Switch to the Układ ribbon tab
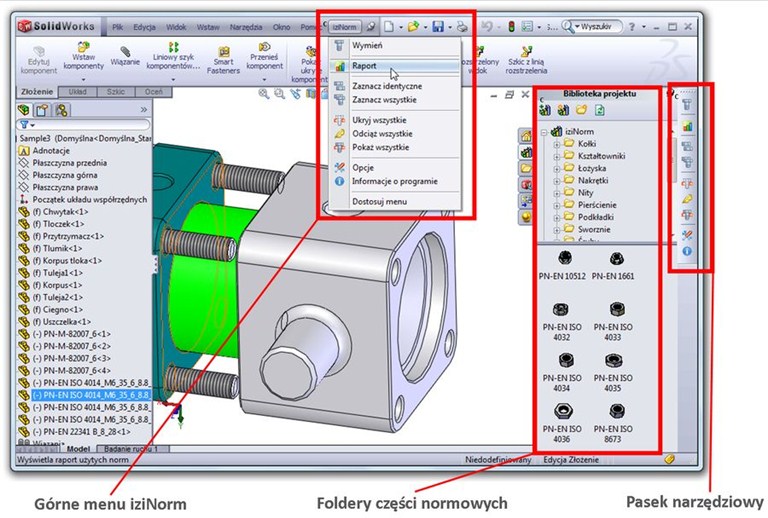Viewport: 768px width, 518px height. (x=77, y=92)
